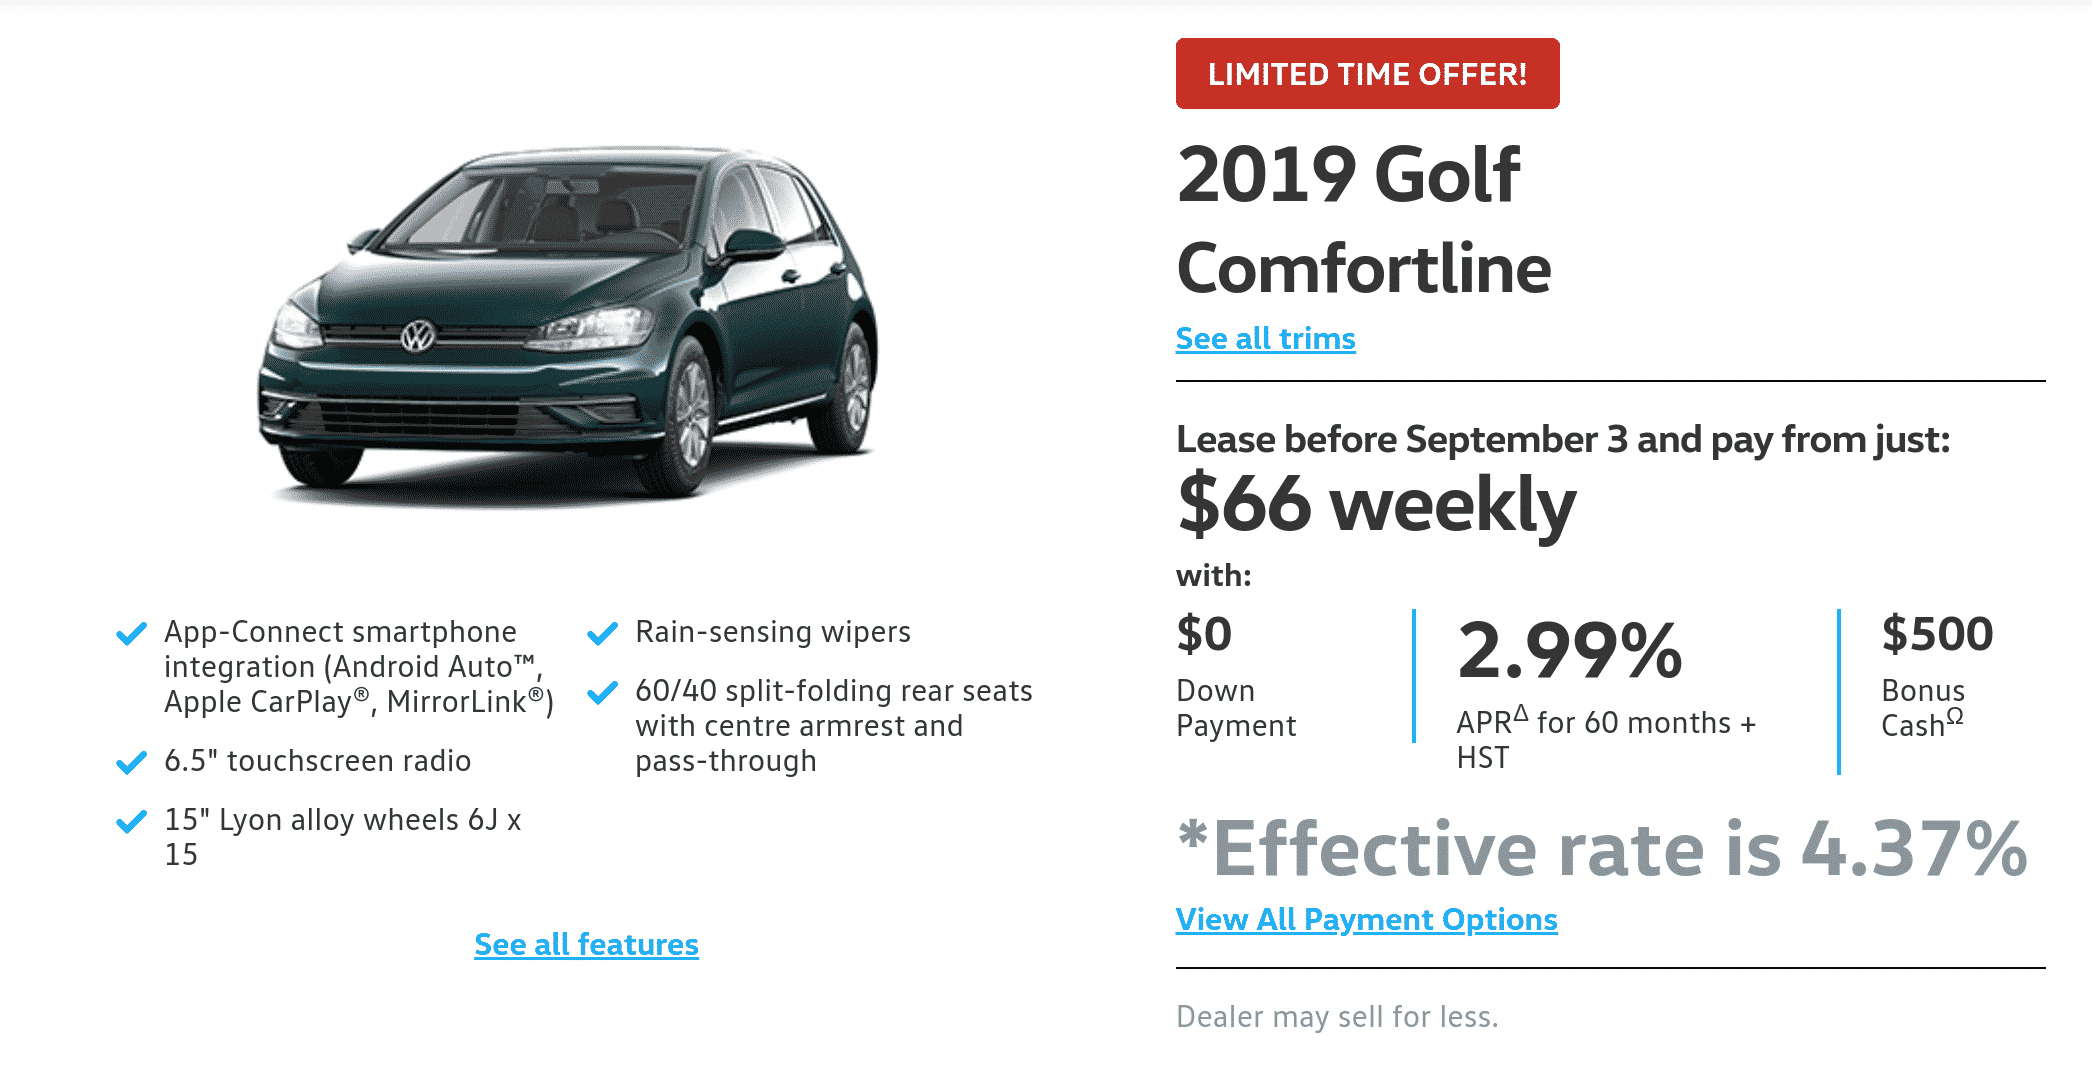Image resolution: width=2092 pixels, height=1078 pixels.
Task: Click the 2.99% APR rate
Action: (1570, 651)
